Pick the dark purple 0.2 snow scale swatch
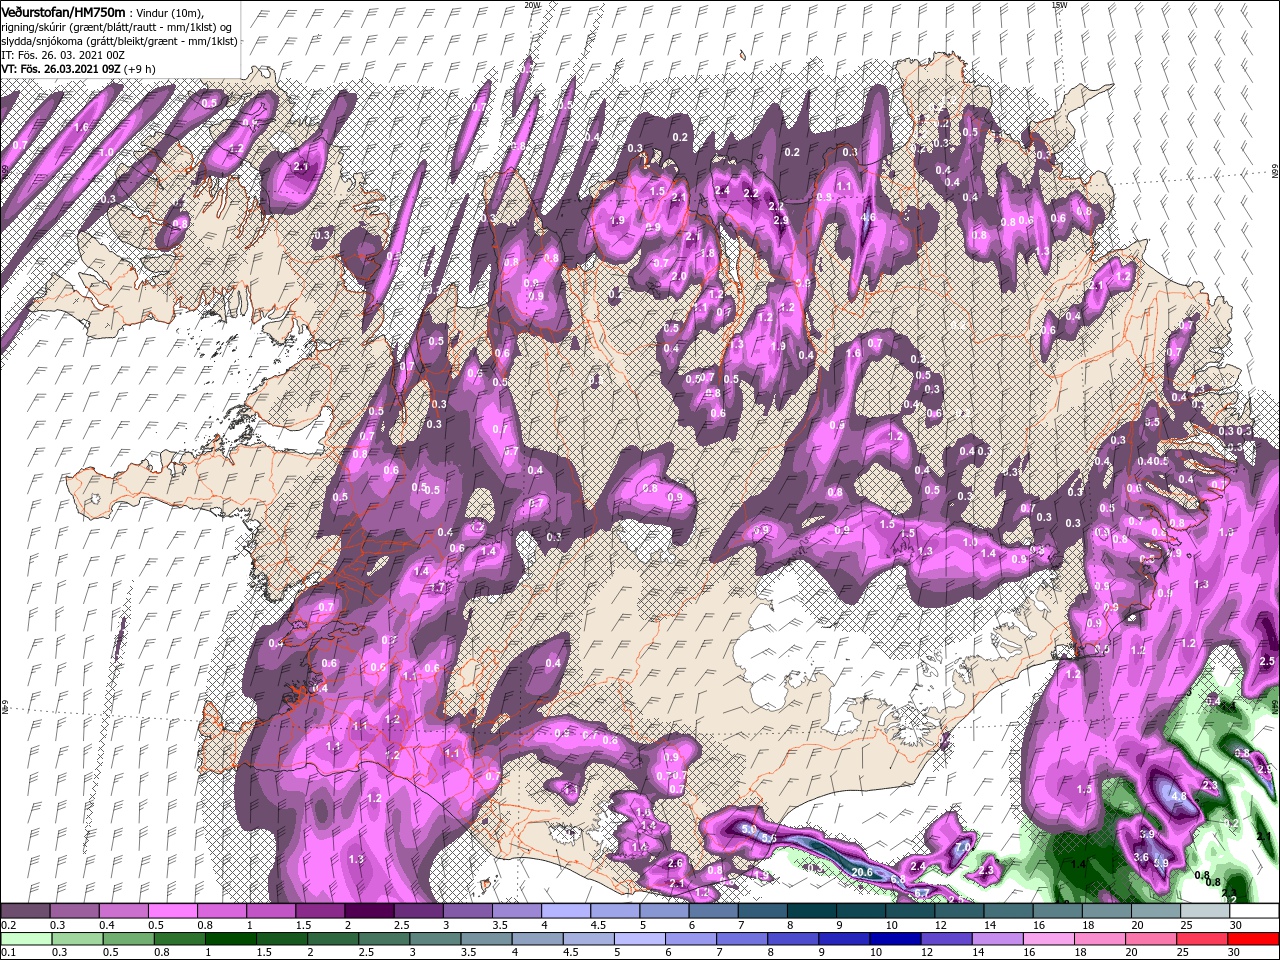The height and width of the screenshot is (960, 1280). [24, 911]
